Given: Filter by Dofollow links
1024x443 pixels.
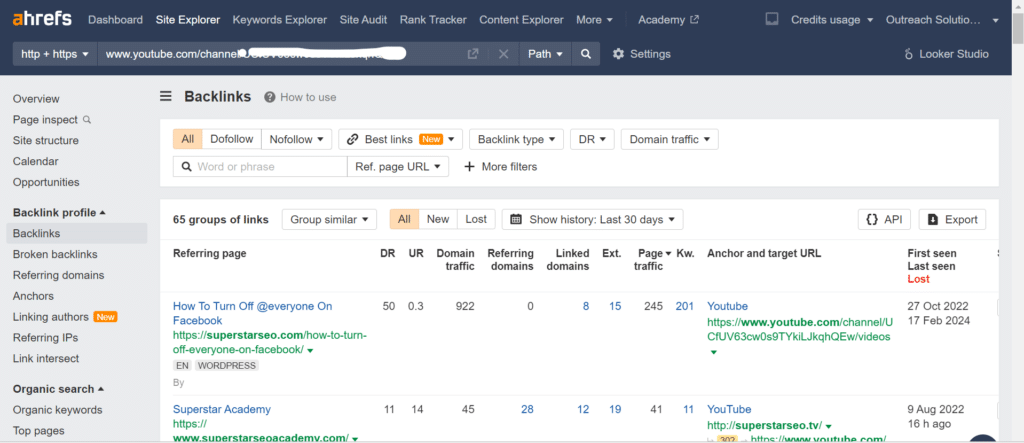Looking at the screenshot, I should click(232, 139).
